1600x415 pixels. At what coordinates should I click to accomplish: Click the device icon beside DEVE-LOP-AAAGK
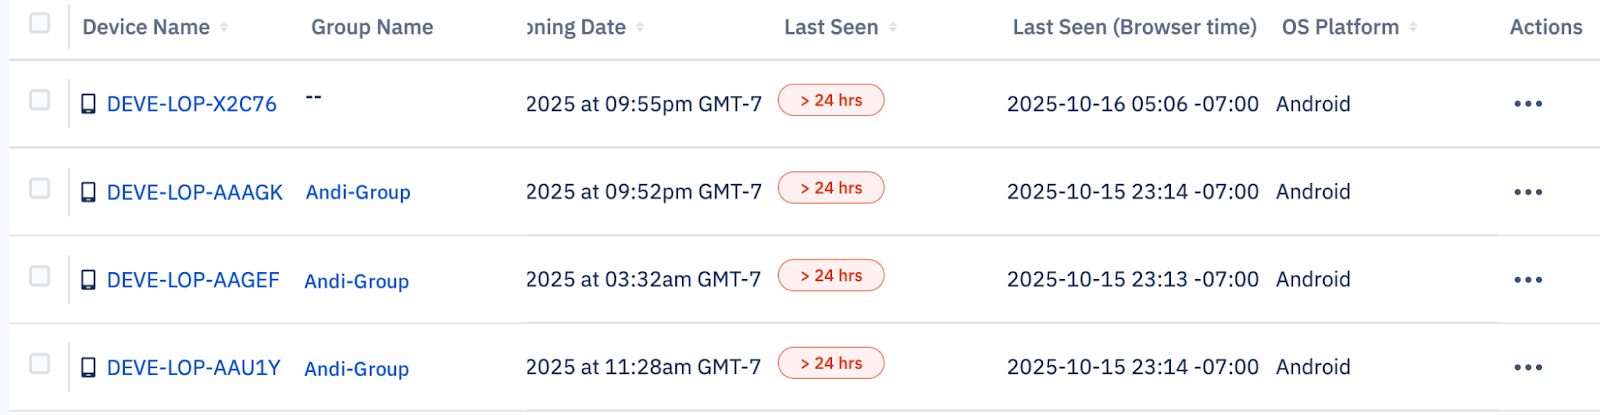tap(88, 192)
